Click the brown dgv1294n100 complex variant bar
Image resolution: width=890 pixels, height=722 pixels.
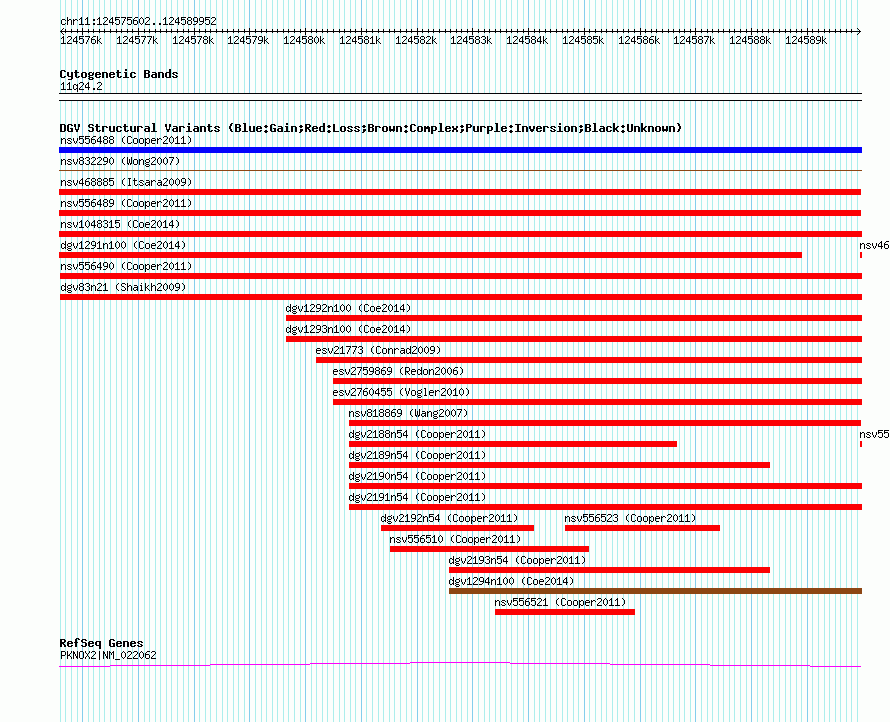click(x=656, y=591)
